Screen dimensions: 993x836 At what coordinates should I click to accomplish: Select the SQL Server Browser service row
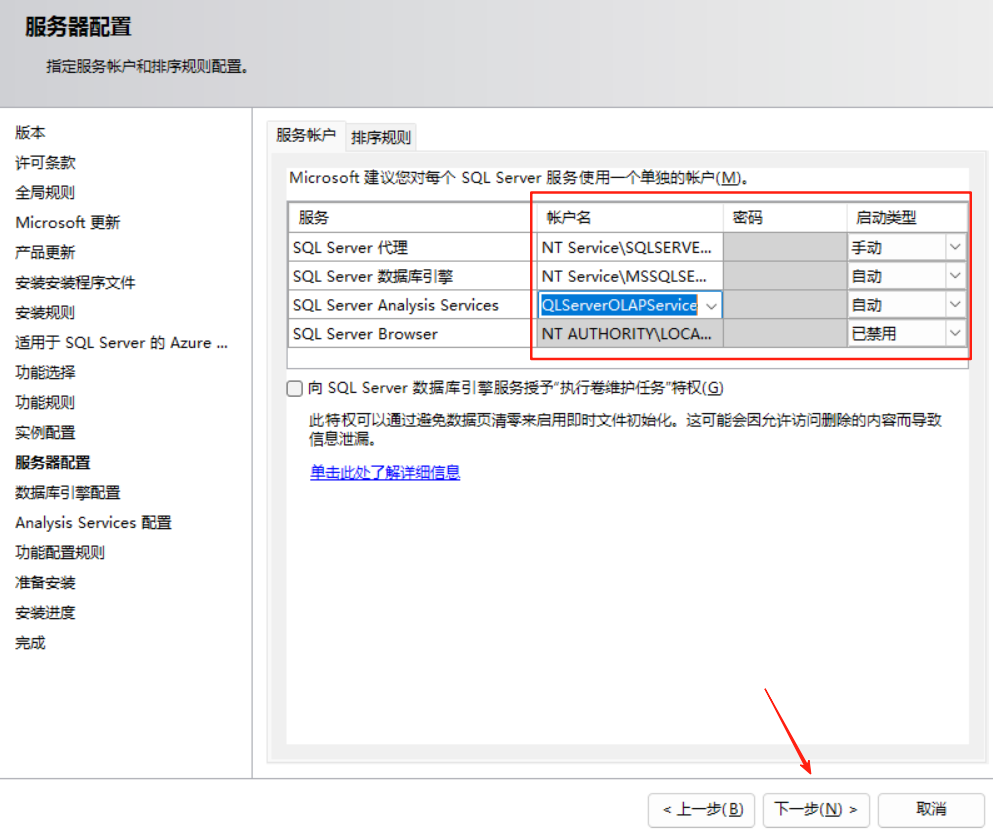(412, 333)
